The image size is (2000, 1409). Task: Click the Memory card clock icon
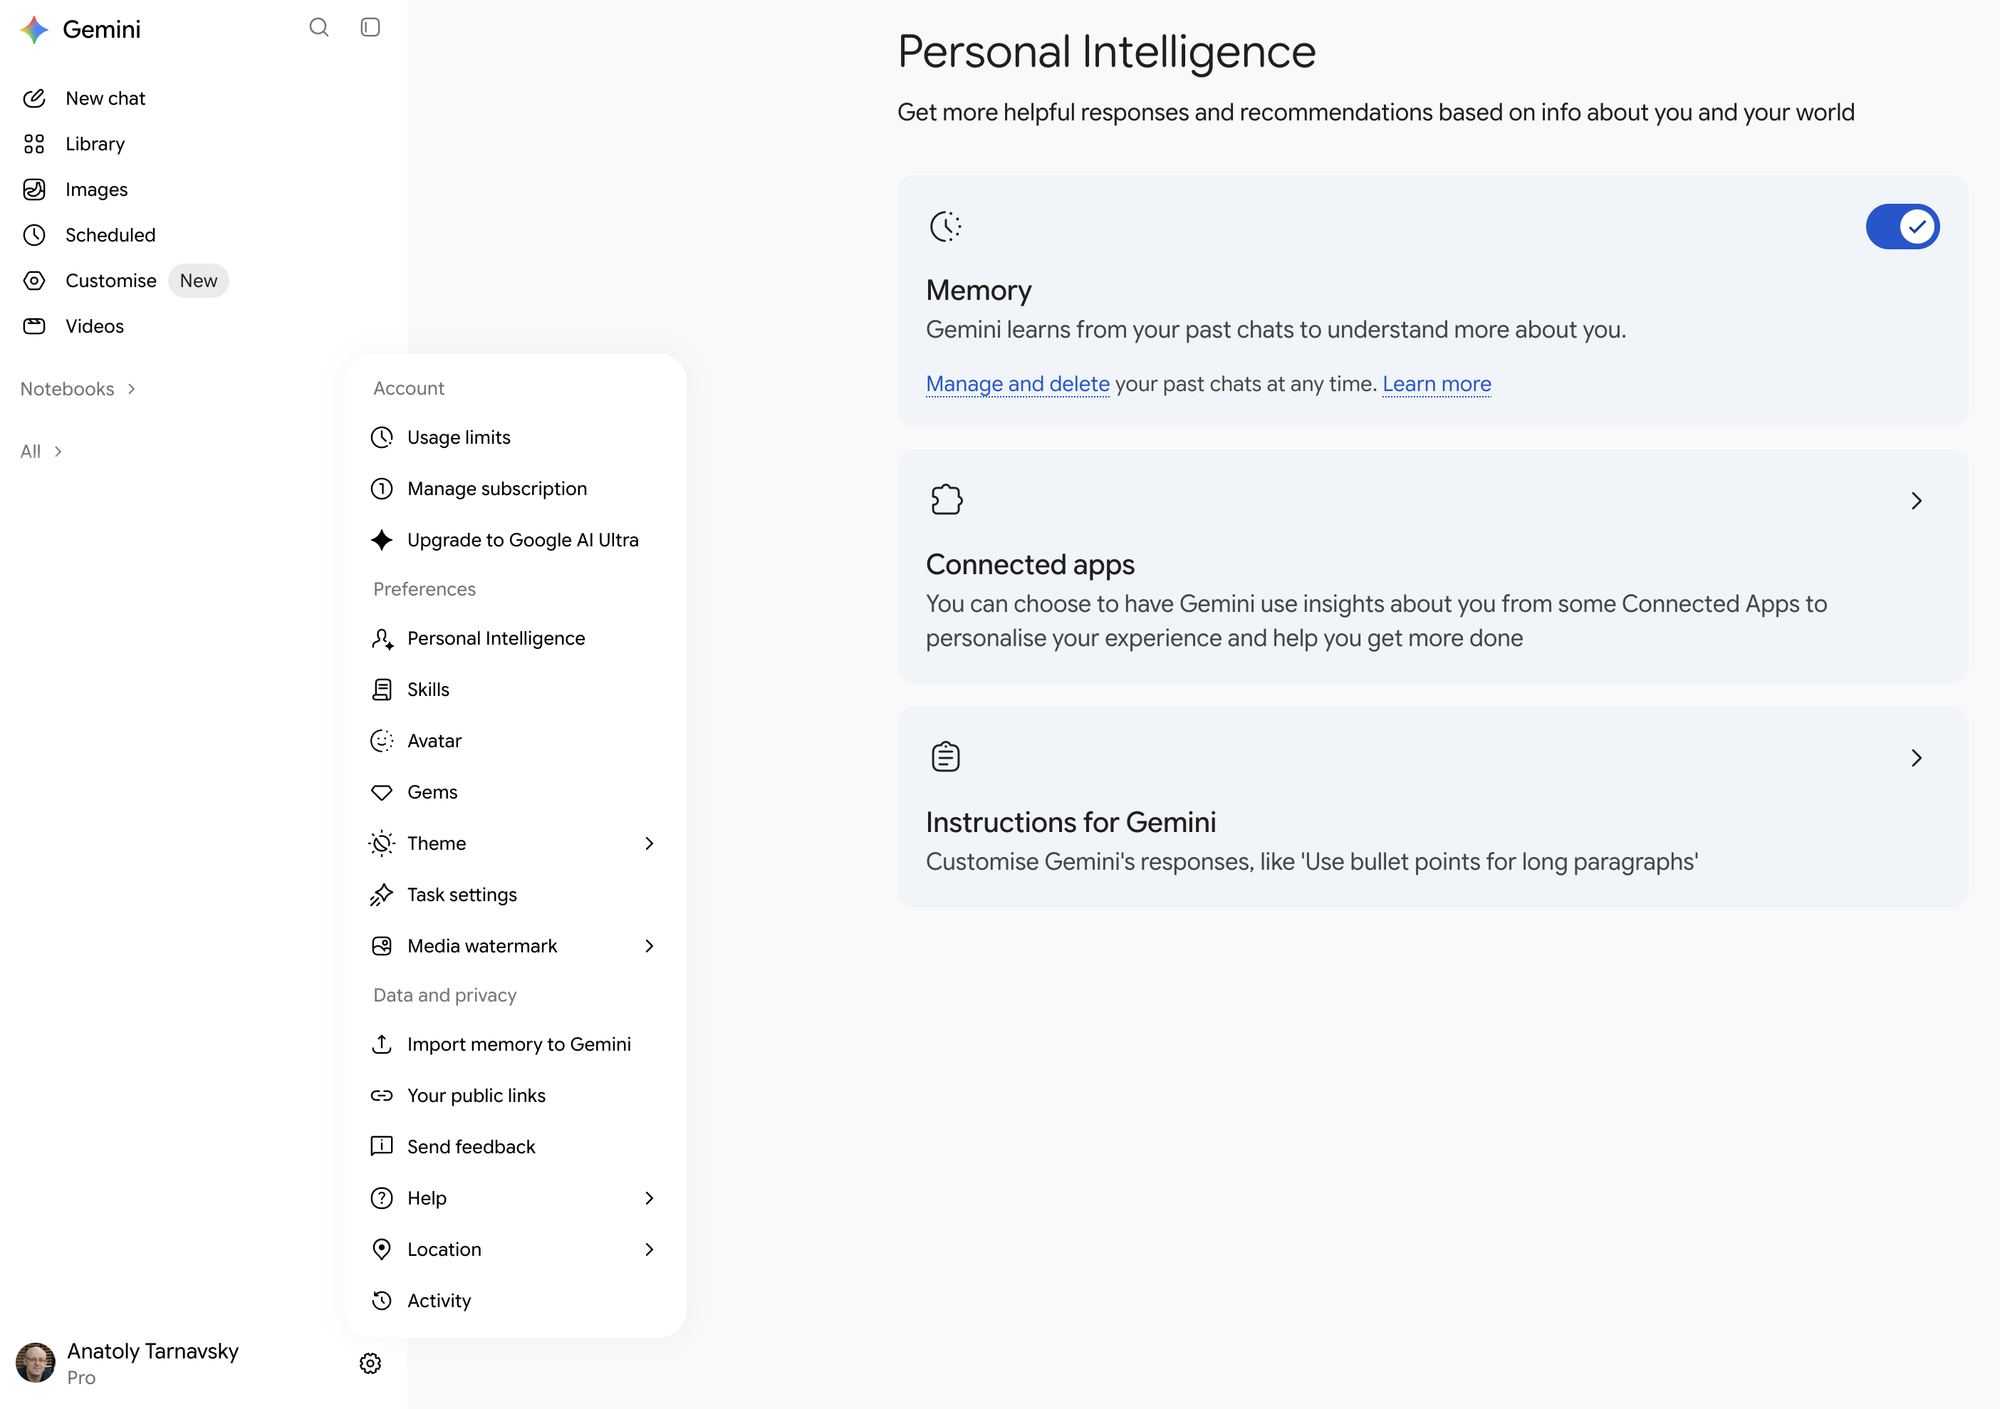tap(945, 227)
